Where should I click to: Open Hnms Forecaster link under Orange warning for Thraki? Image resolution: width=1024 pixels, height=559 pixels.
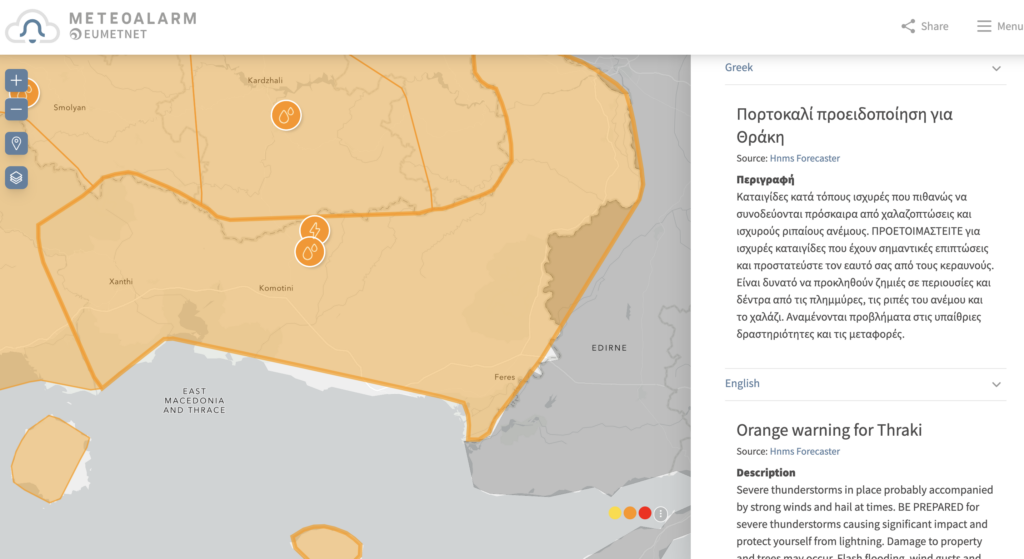[x=804, y=452]
